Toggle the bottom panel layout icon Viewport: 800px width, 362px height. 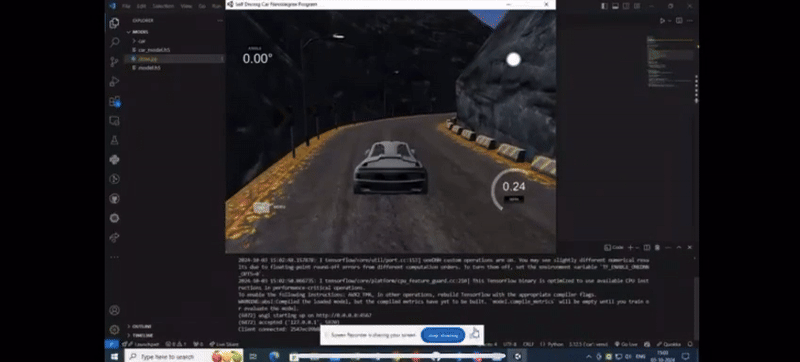click(x=615, y=6)
